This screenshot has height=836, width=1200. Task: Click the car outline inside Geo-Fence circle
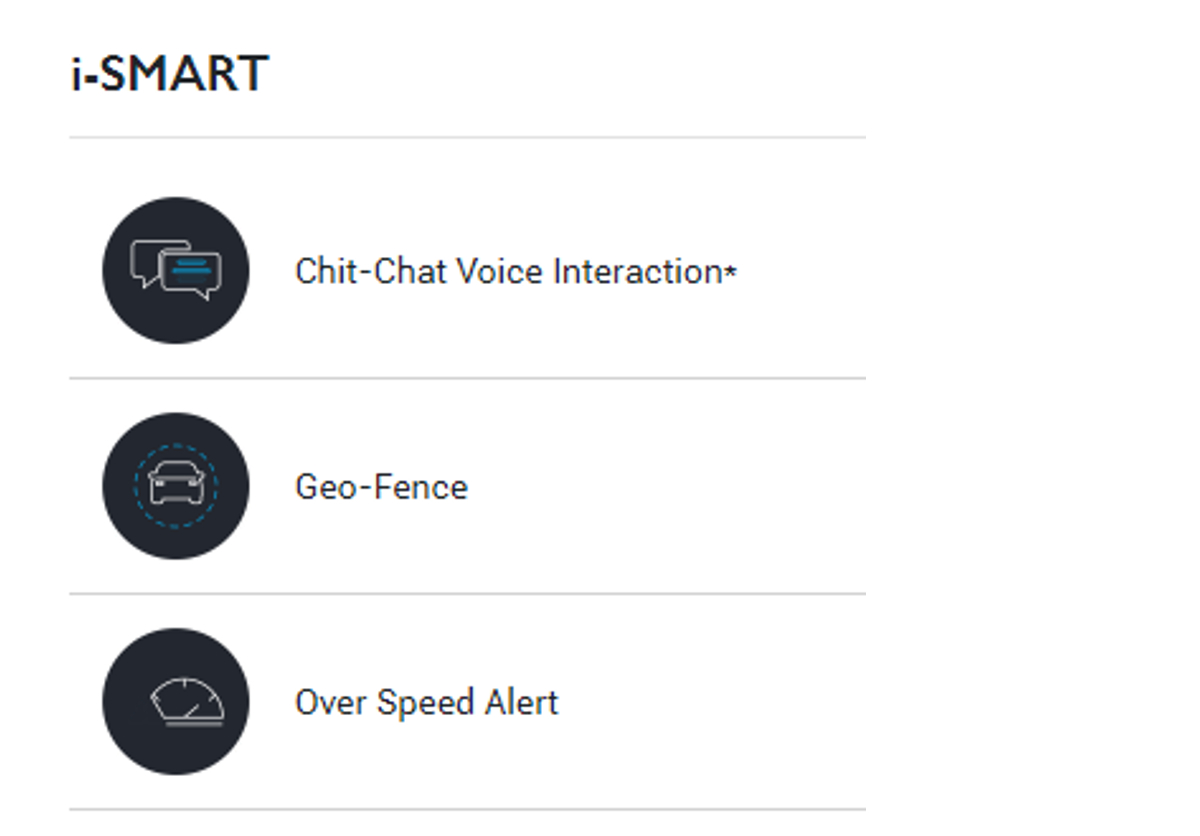point(176,486)
